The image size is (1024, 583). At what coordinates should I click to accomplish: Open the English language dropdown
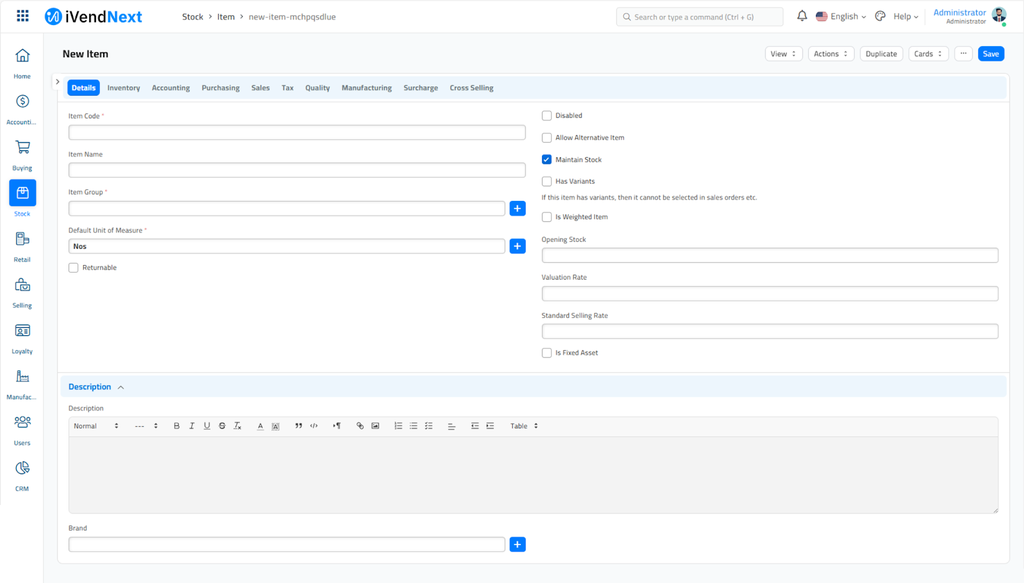point(841,17)
